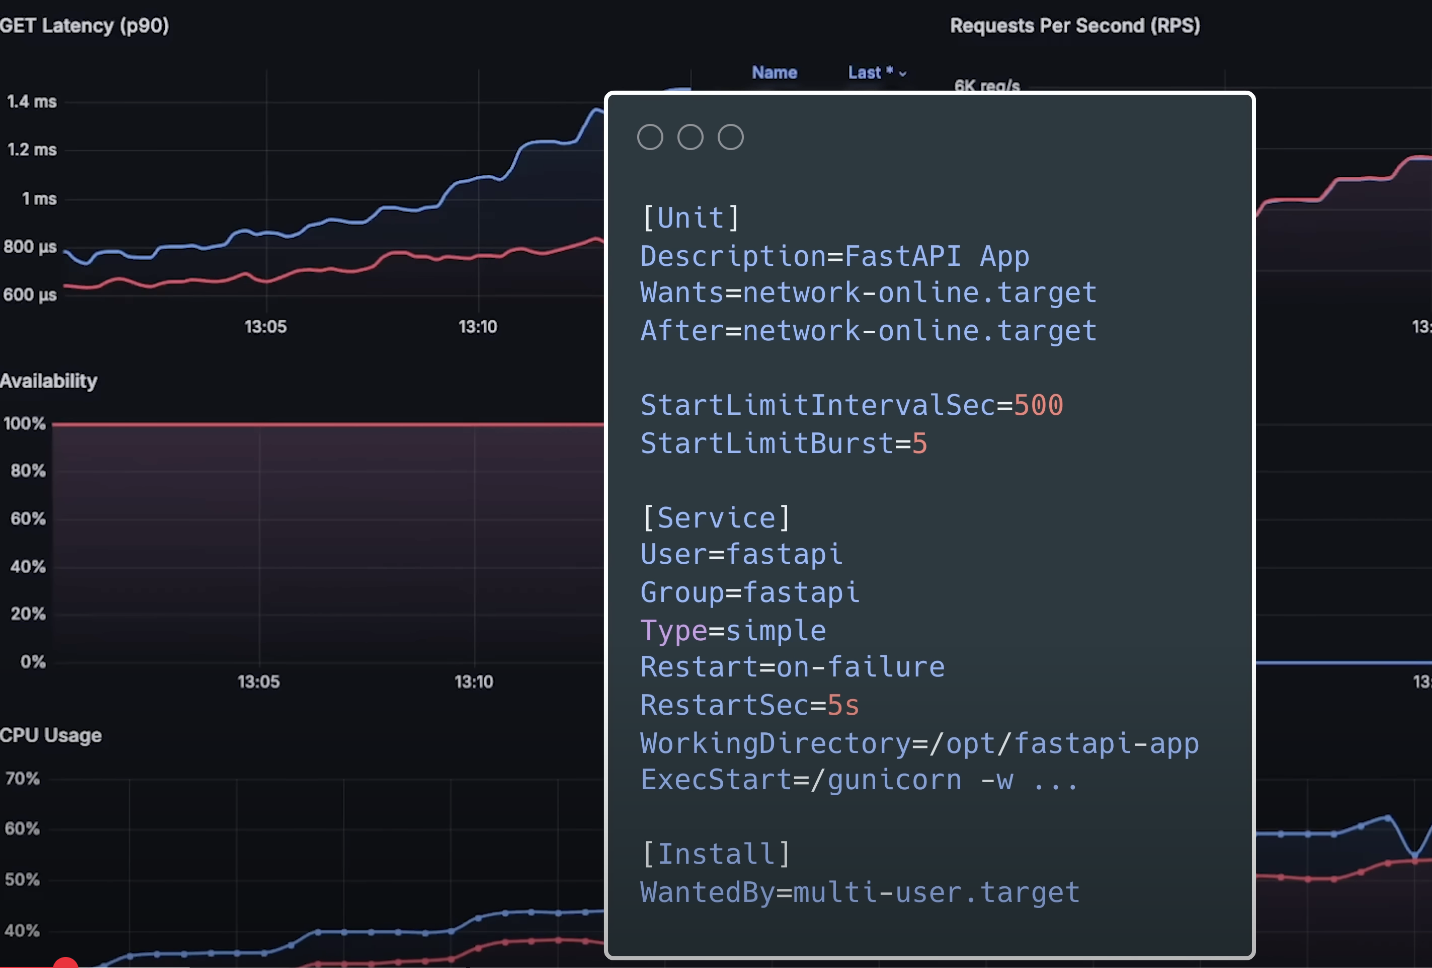Screen dimensions: 1432x968
Task: Click the '800 µs' latency axis label
Action: coord(30,246)
